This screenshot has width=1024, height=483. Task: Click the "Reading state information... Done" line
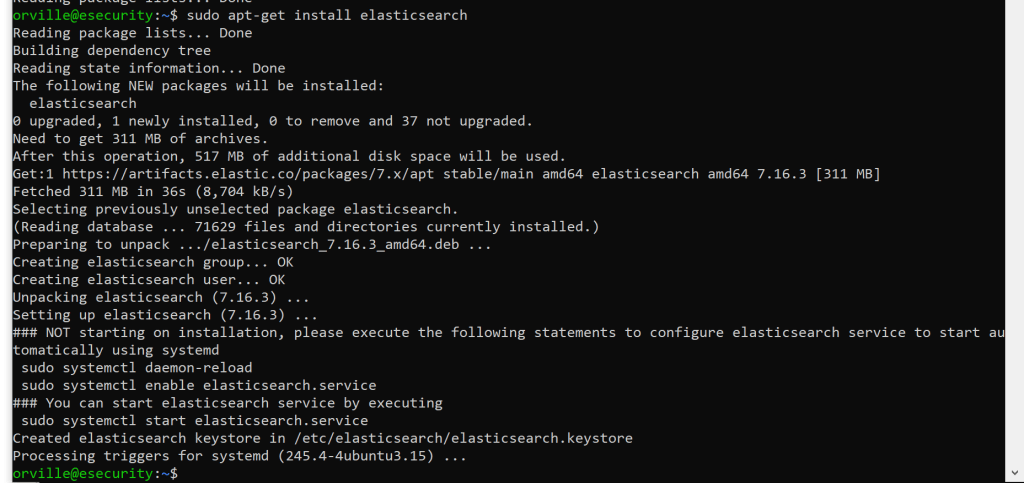point(148,68)
